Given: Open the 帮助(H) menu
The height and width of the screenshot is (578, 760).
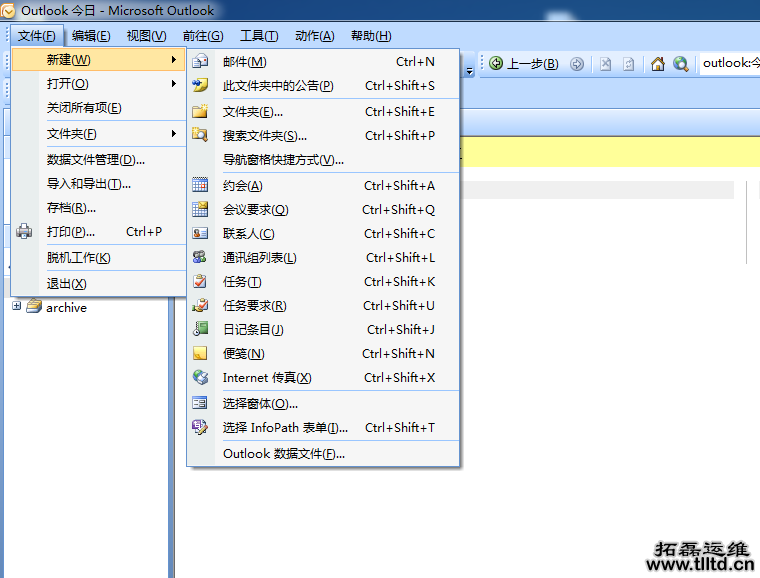Looking at the screenshot, I should coord(371,36).
